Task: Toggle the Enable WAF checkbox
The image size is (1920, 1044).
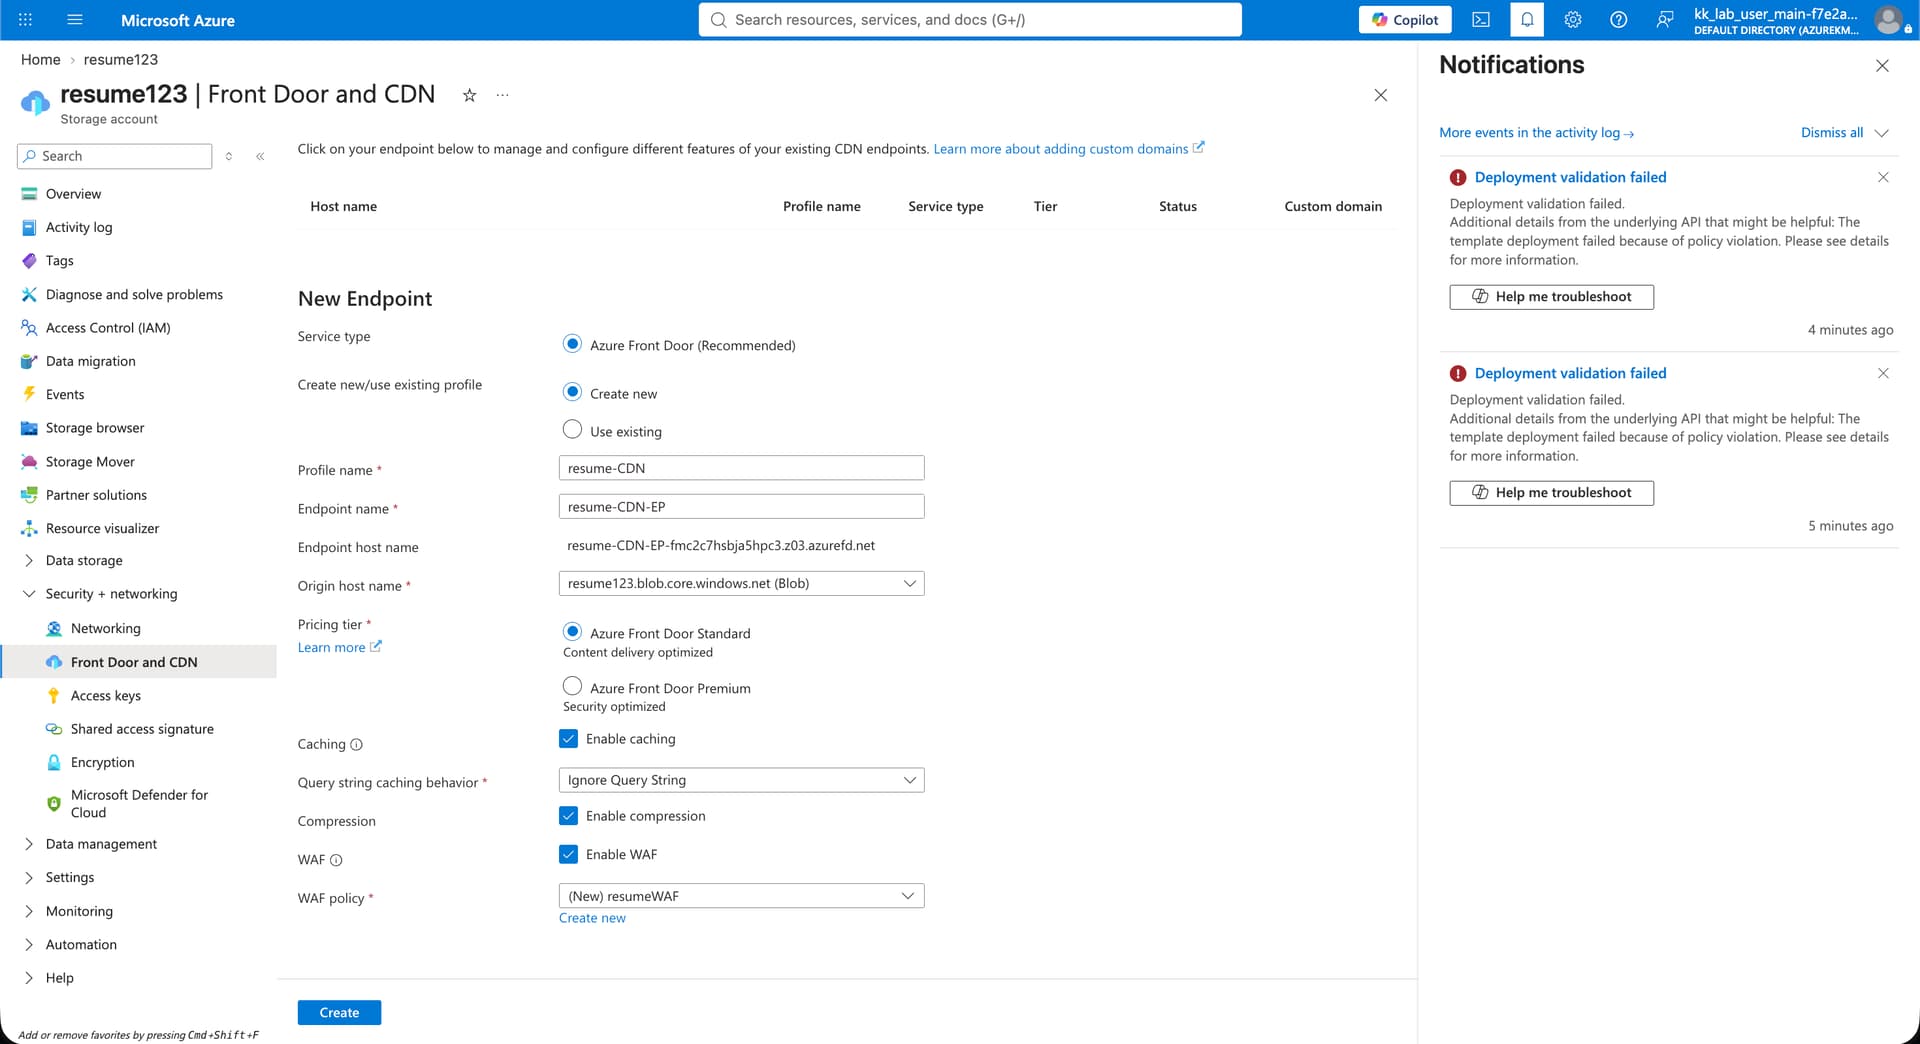Action: click(569, 854)
